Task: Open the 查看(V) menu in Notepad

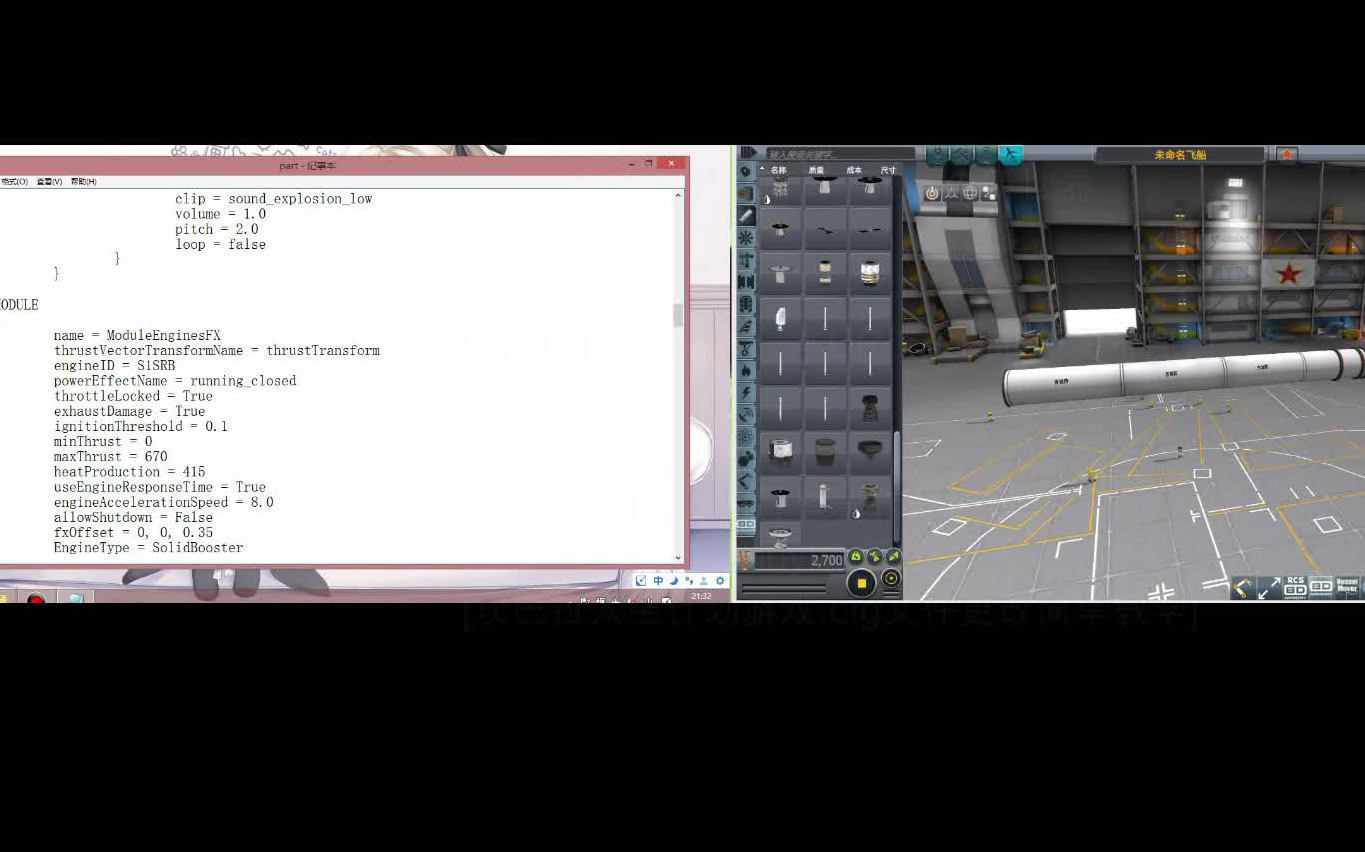Action: point(49,182)
